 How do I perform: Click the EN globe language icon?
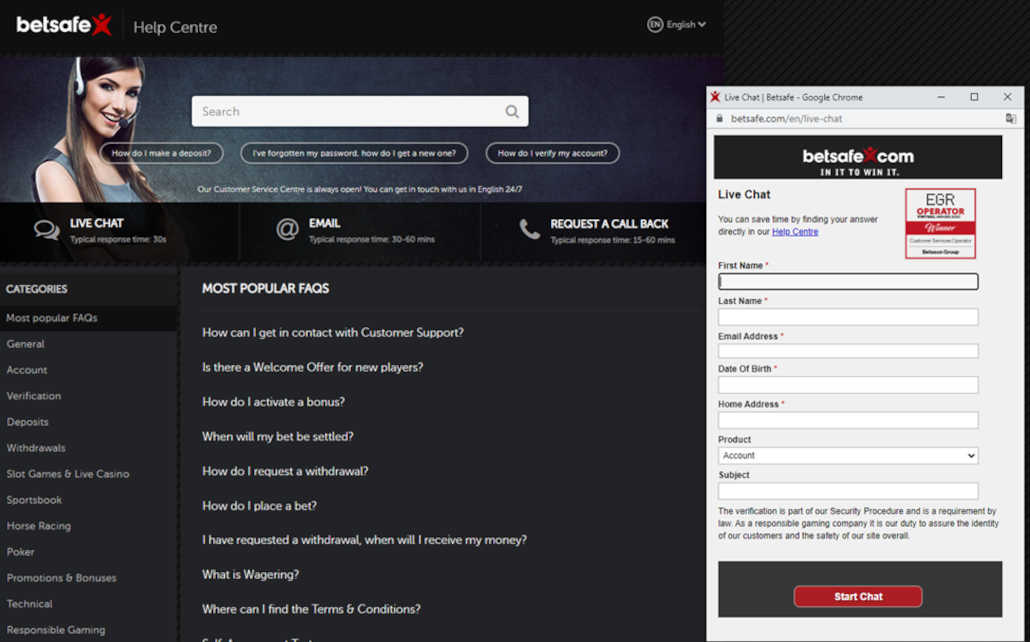point(654,25)
